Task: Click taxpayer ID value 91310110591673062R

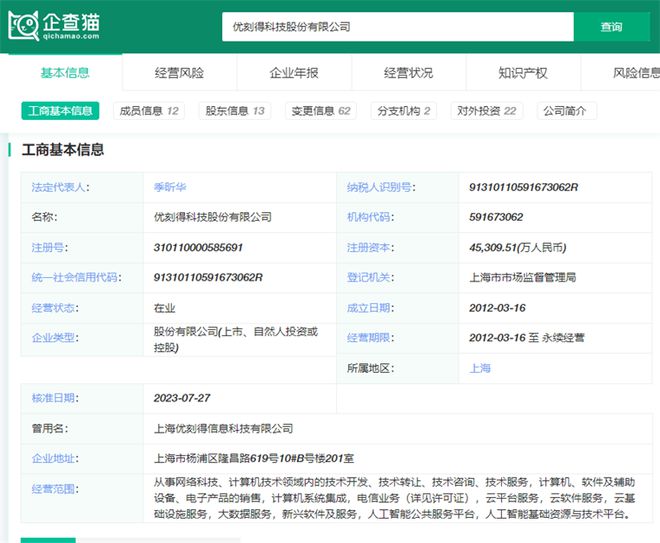Action: tap(524, 187)
